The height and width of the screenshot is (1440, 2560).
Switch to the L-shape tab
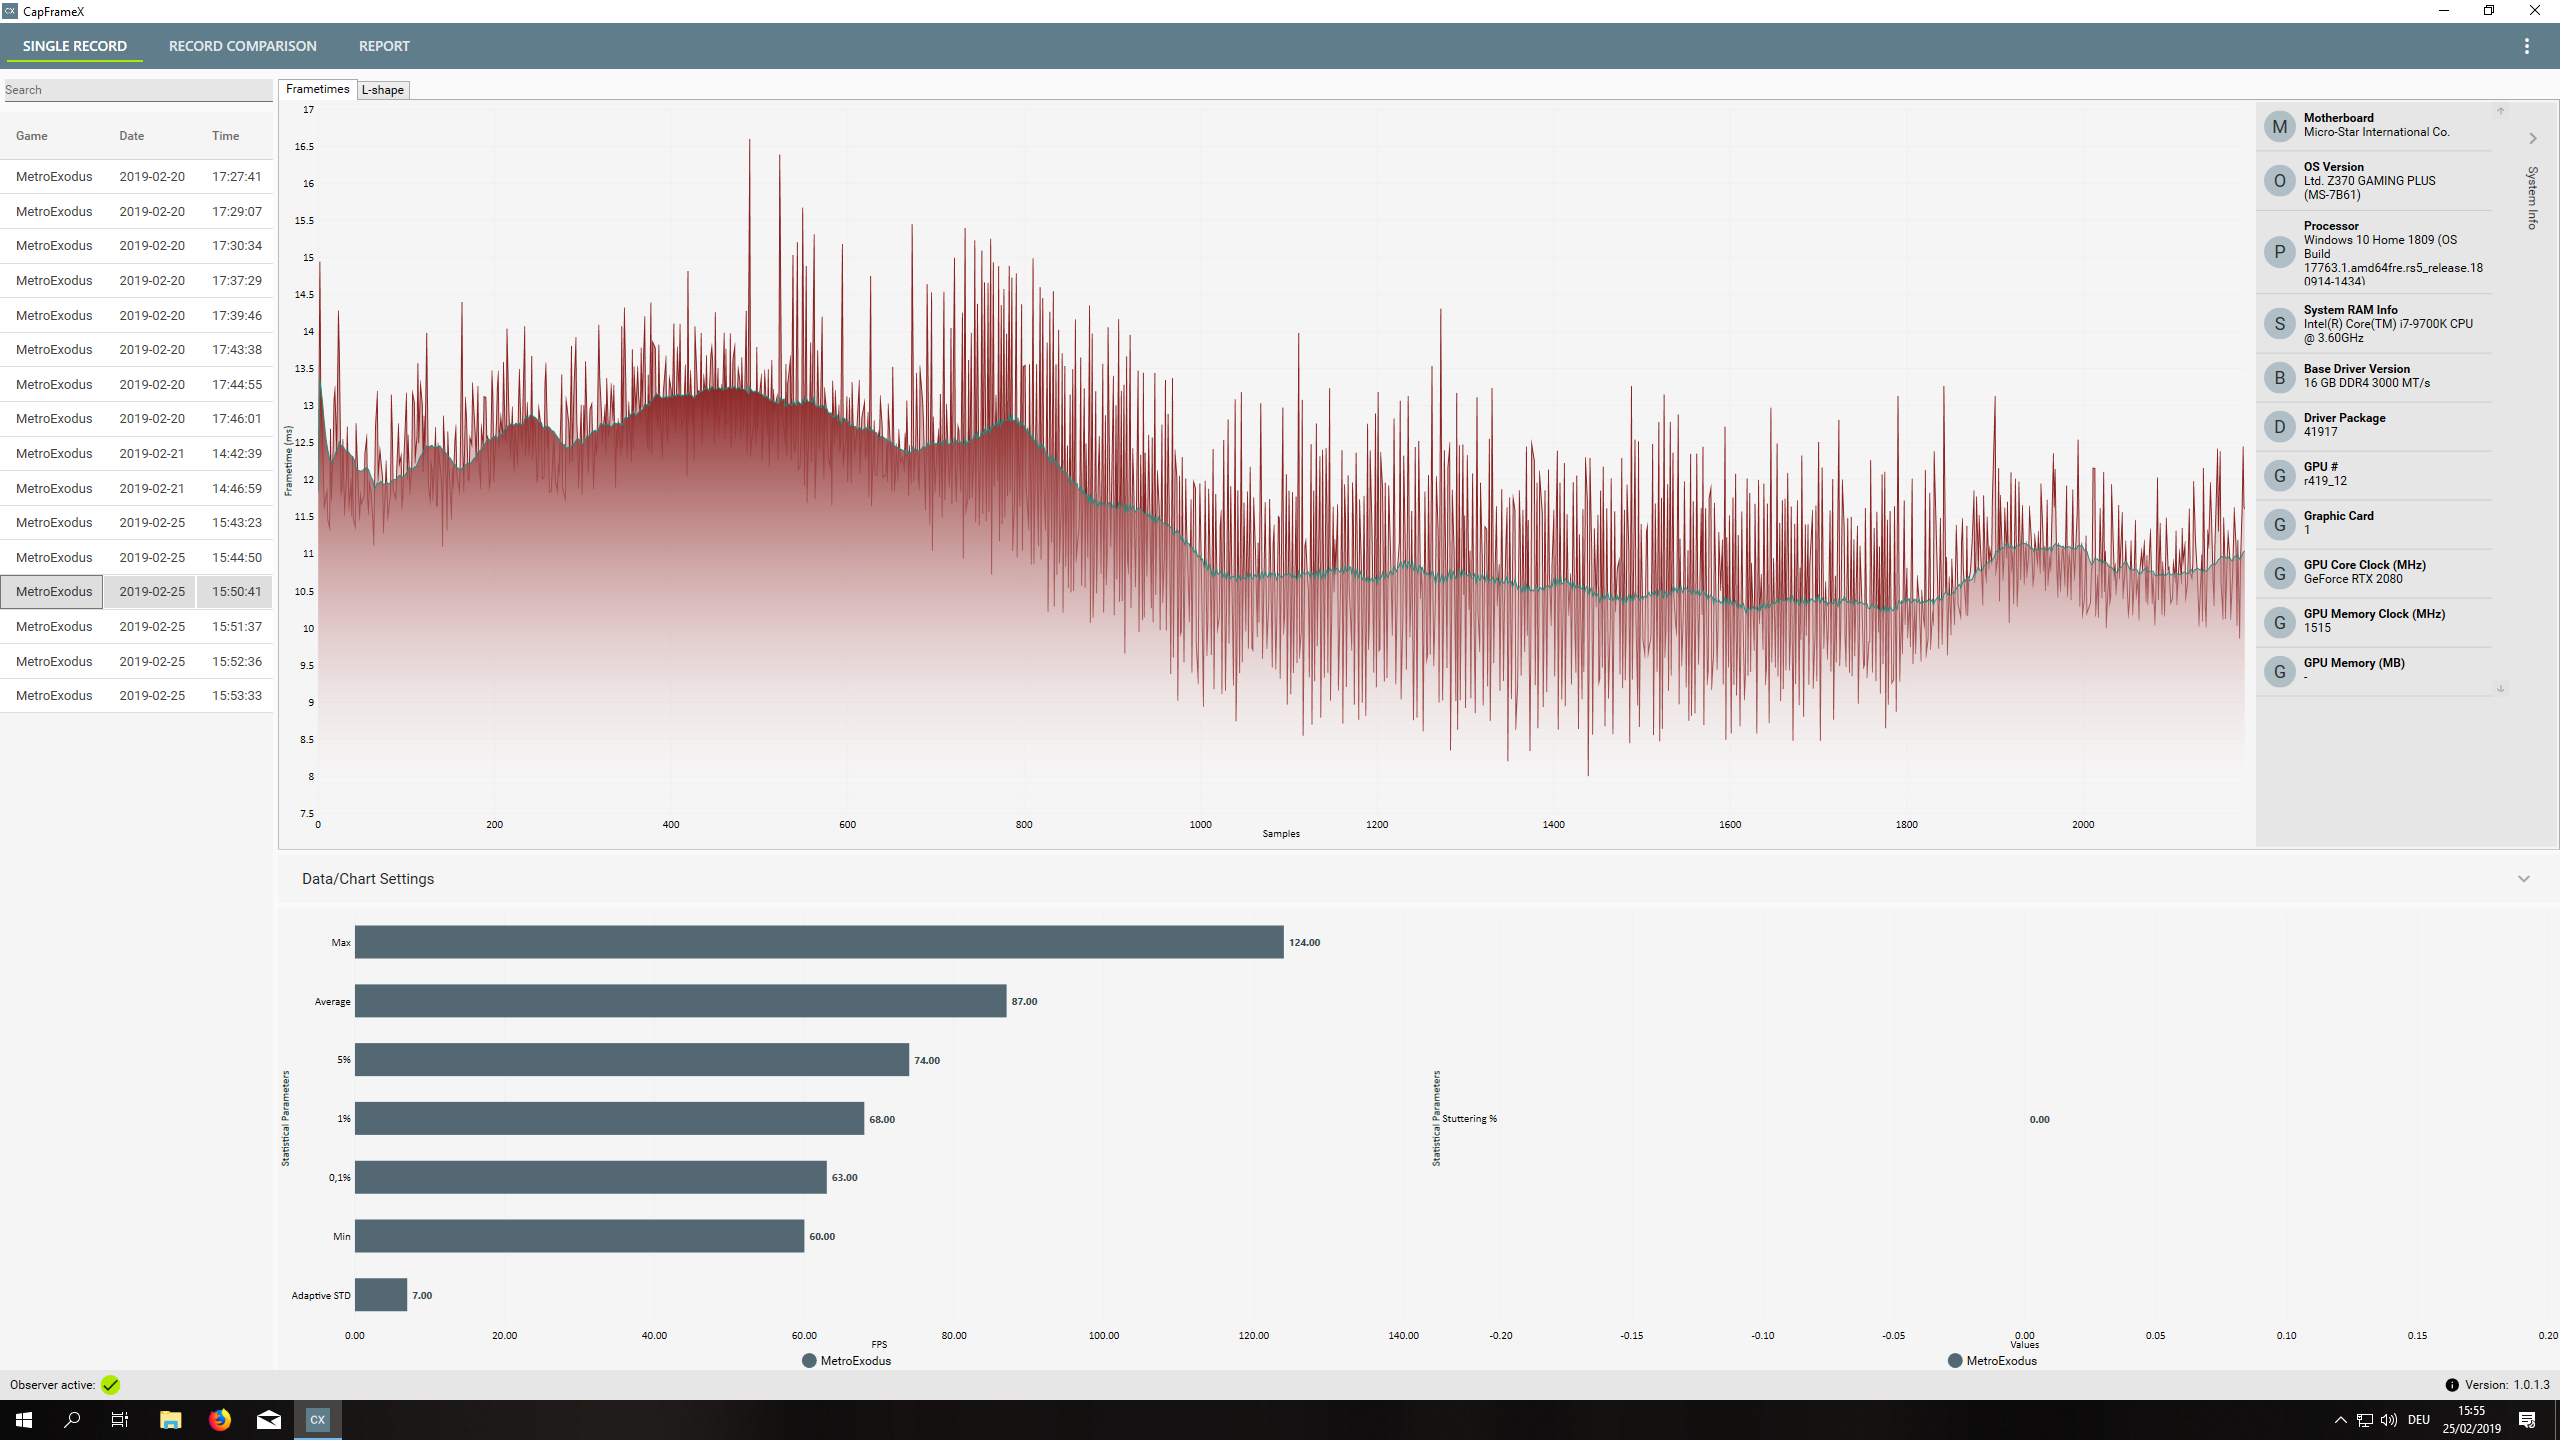click(383, 90)
